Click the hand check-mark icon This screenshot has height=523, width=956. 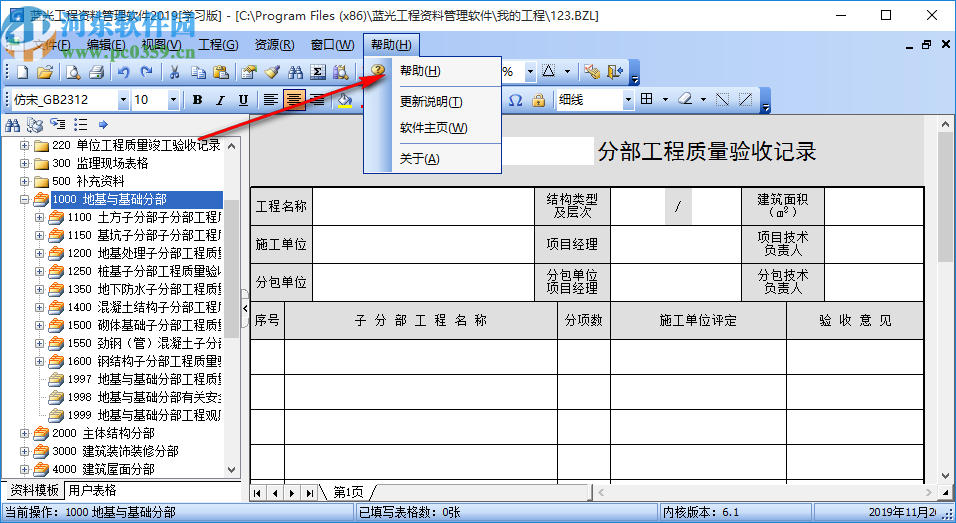coord(591,72)
